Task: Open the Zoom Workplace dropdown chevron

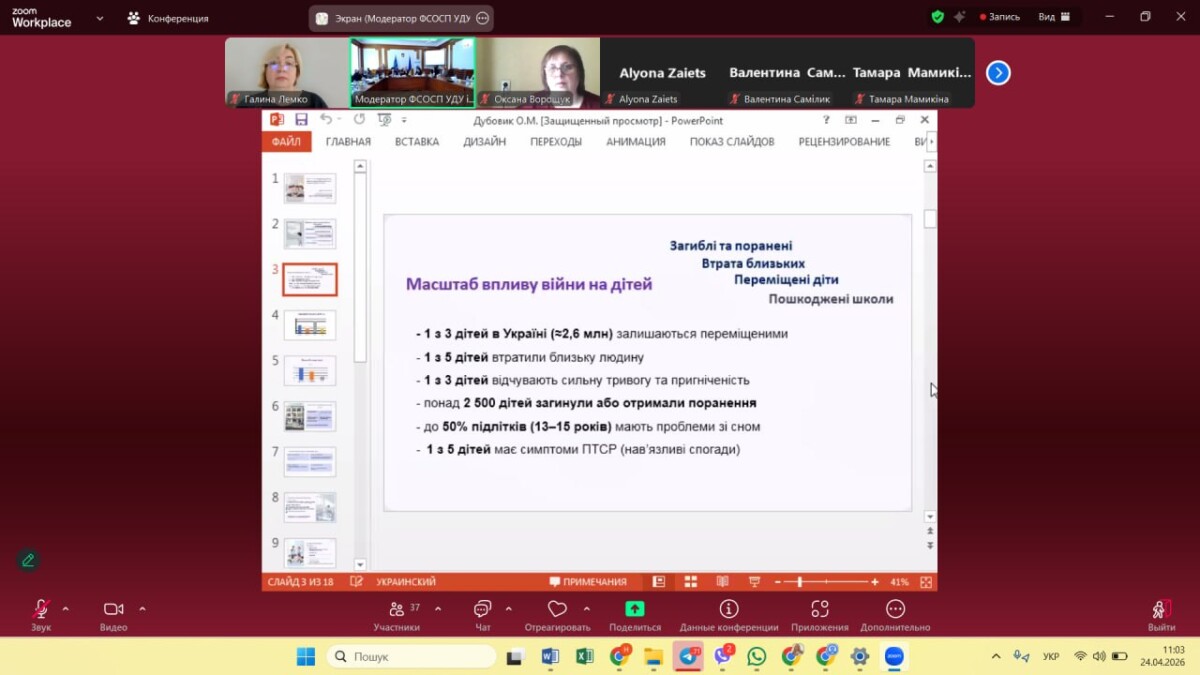Action: [99, 18]
